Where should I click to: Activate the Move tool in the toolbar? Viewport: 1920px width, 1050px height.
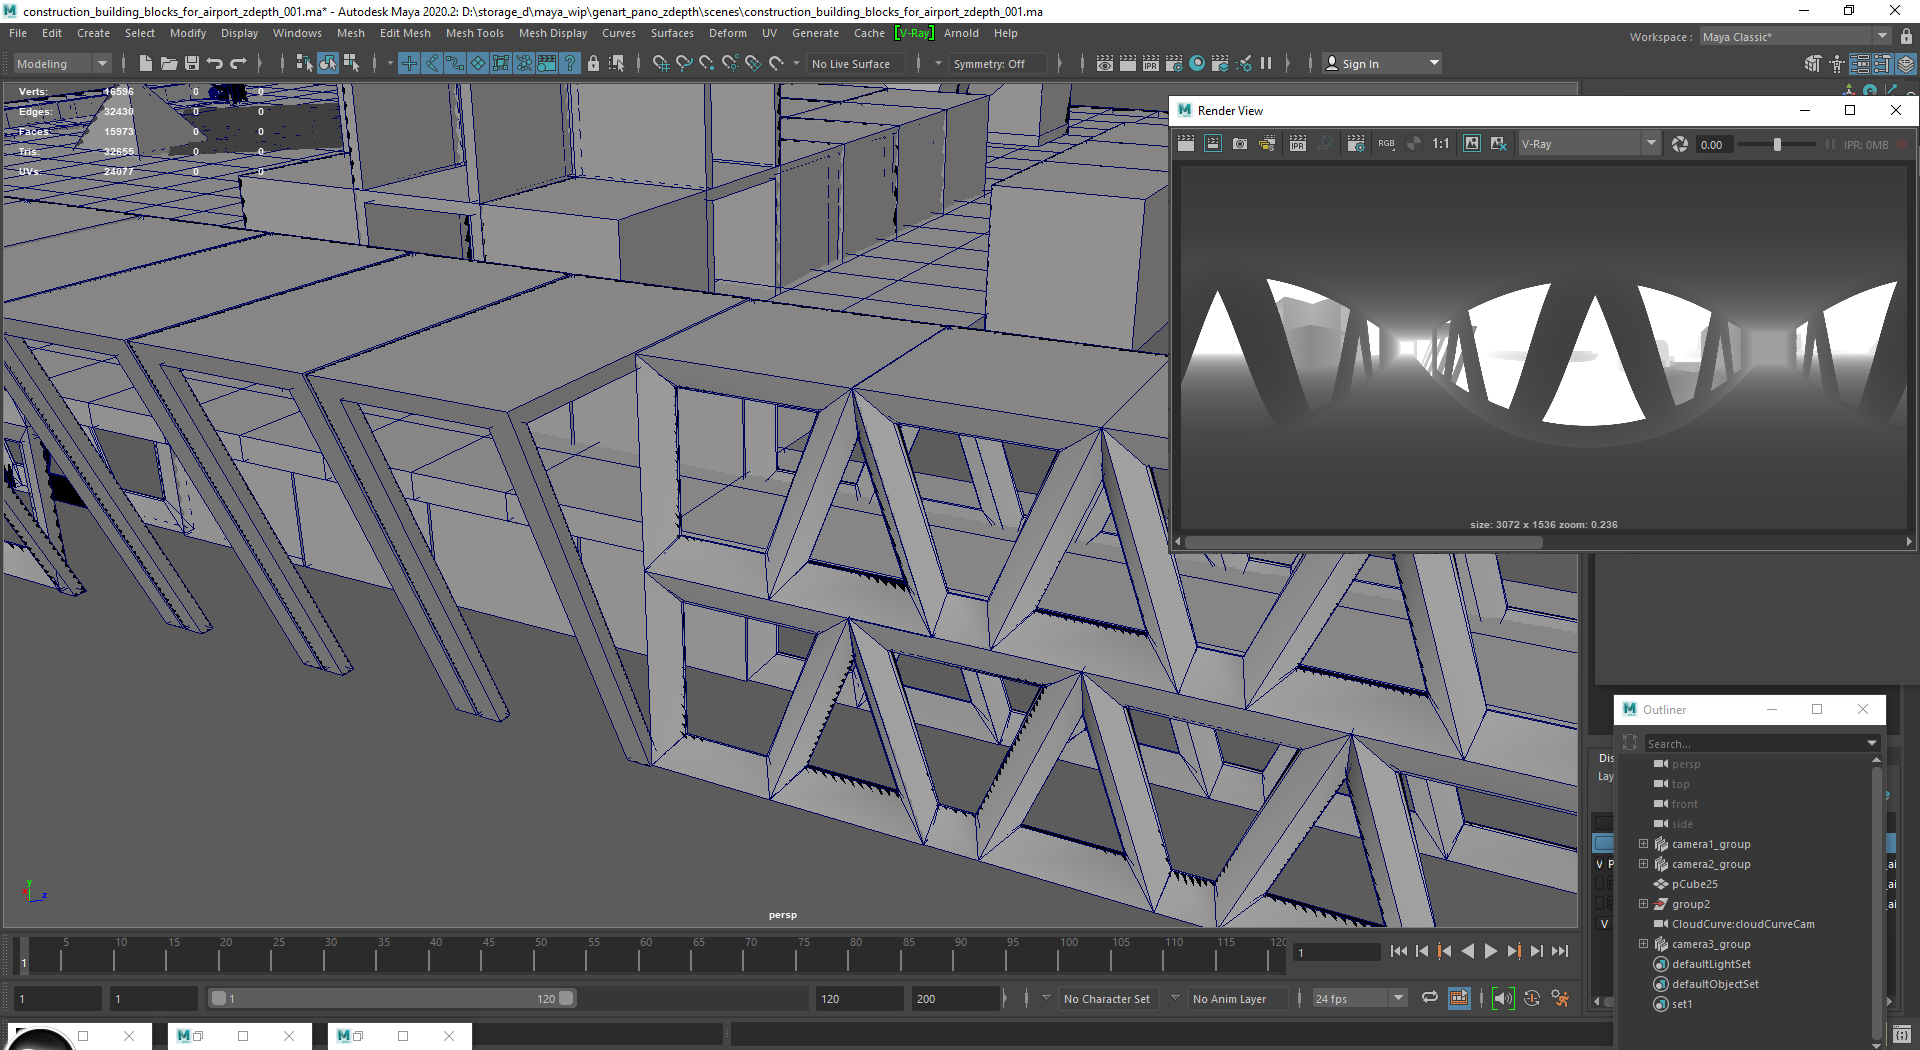point(409,63)
